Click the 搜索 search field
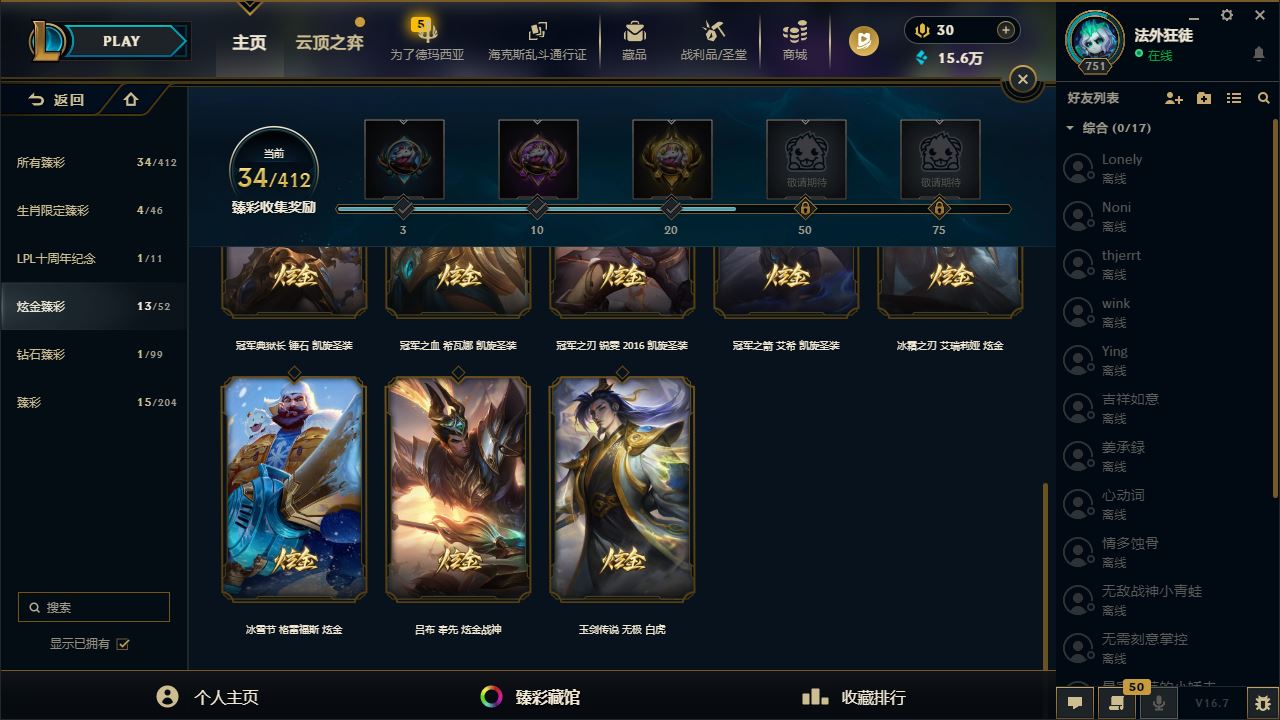This screenshot has width=1280, height=720. click(x=94, y=607)
